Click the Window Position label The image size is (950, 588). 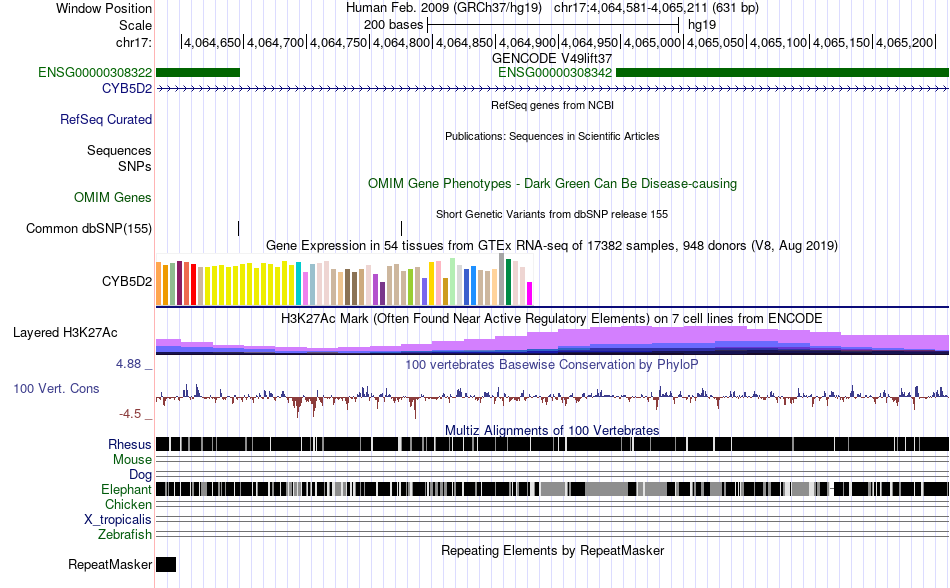tap(104, 8)
